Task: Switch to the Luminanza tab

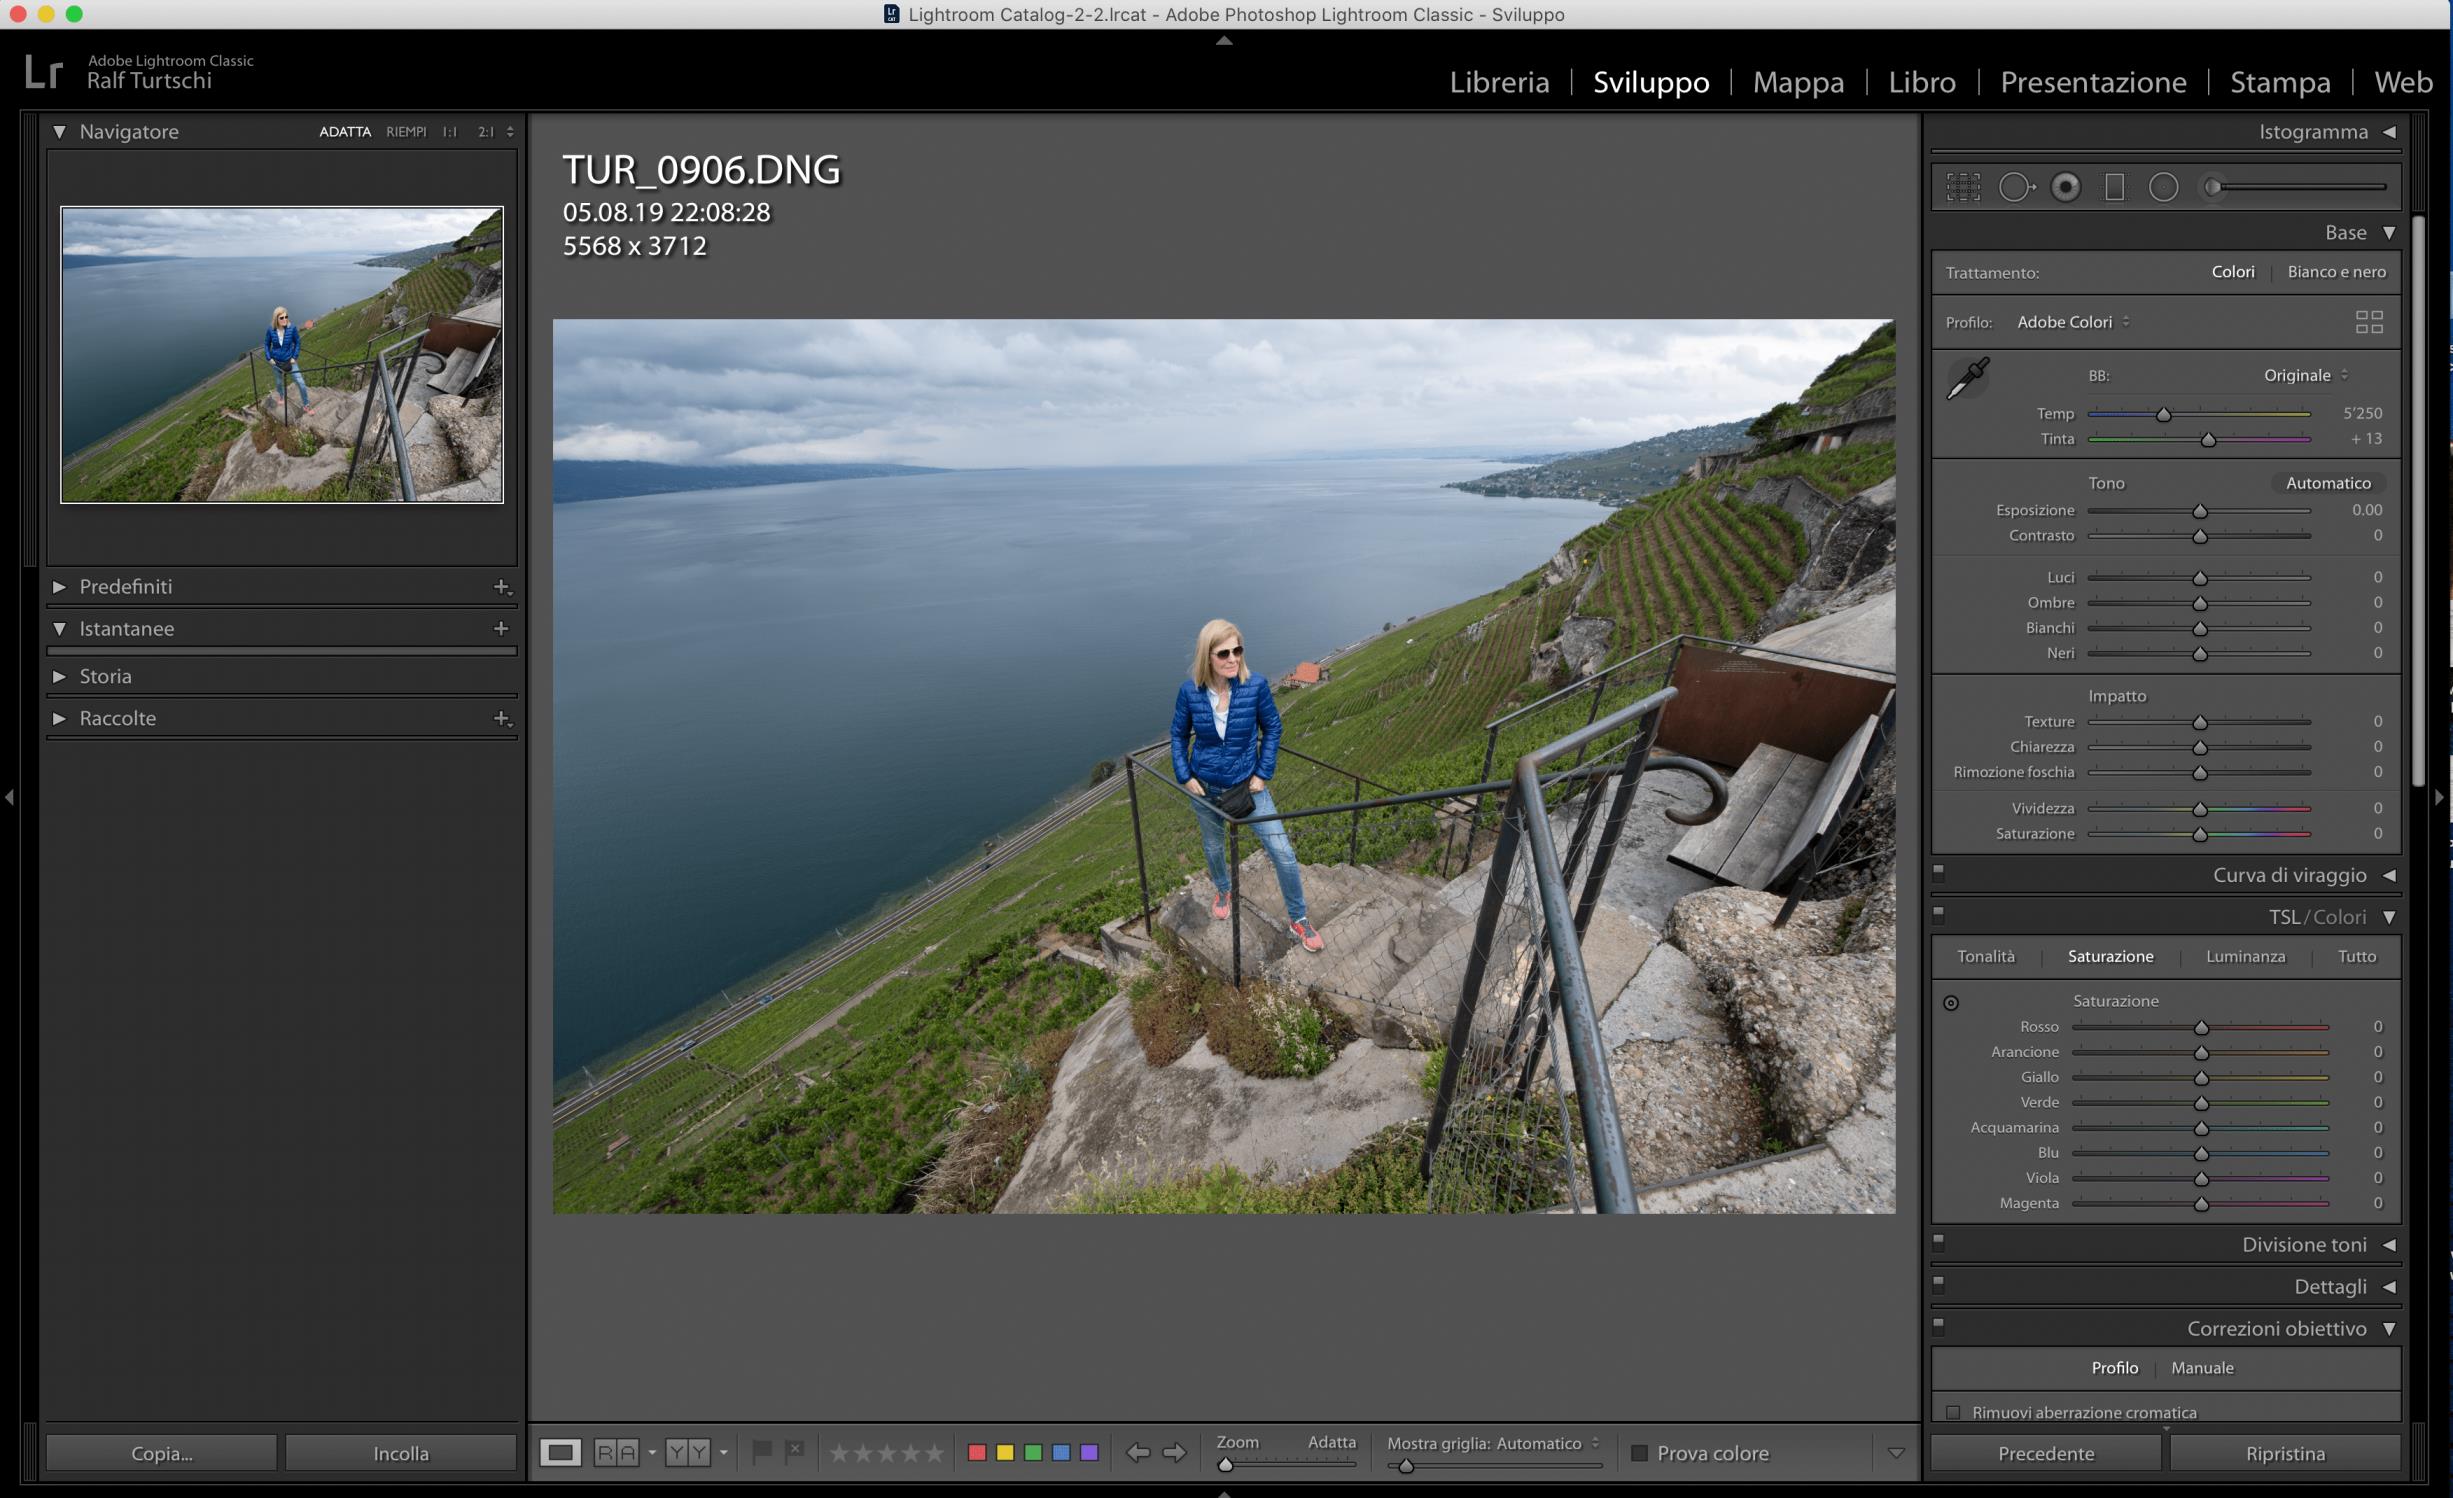Action: [2245, 956]
